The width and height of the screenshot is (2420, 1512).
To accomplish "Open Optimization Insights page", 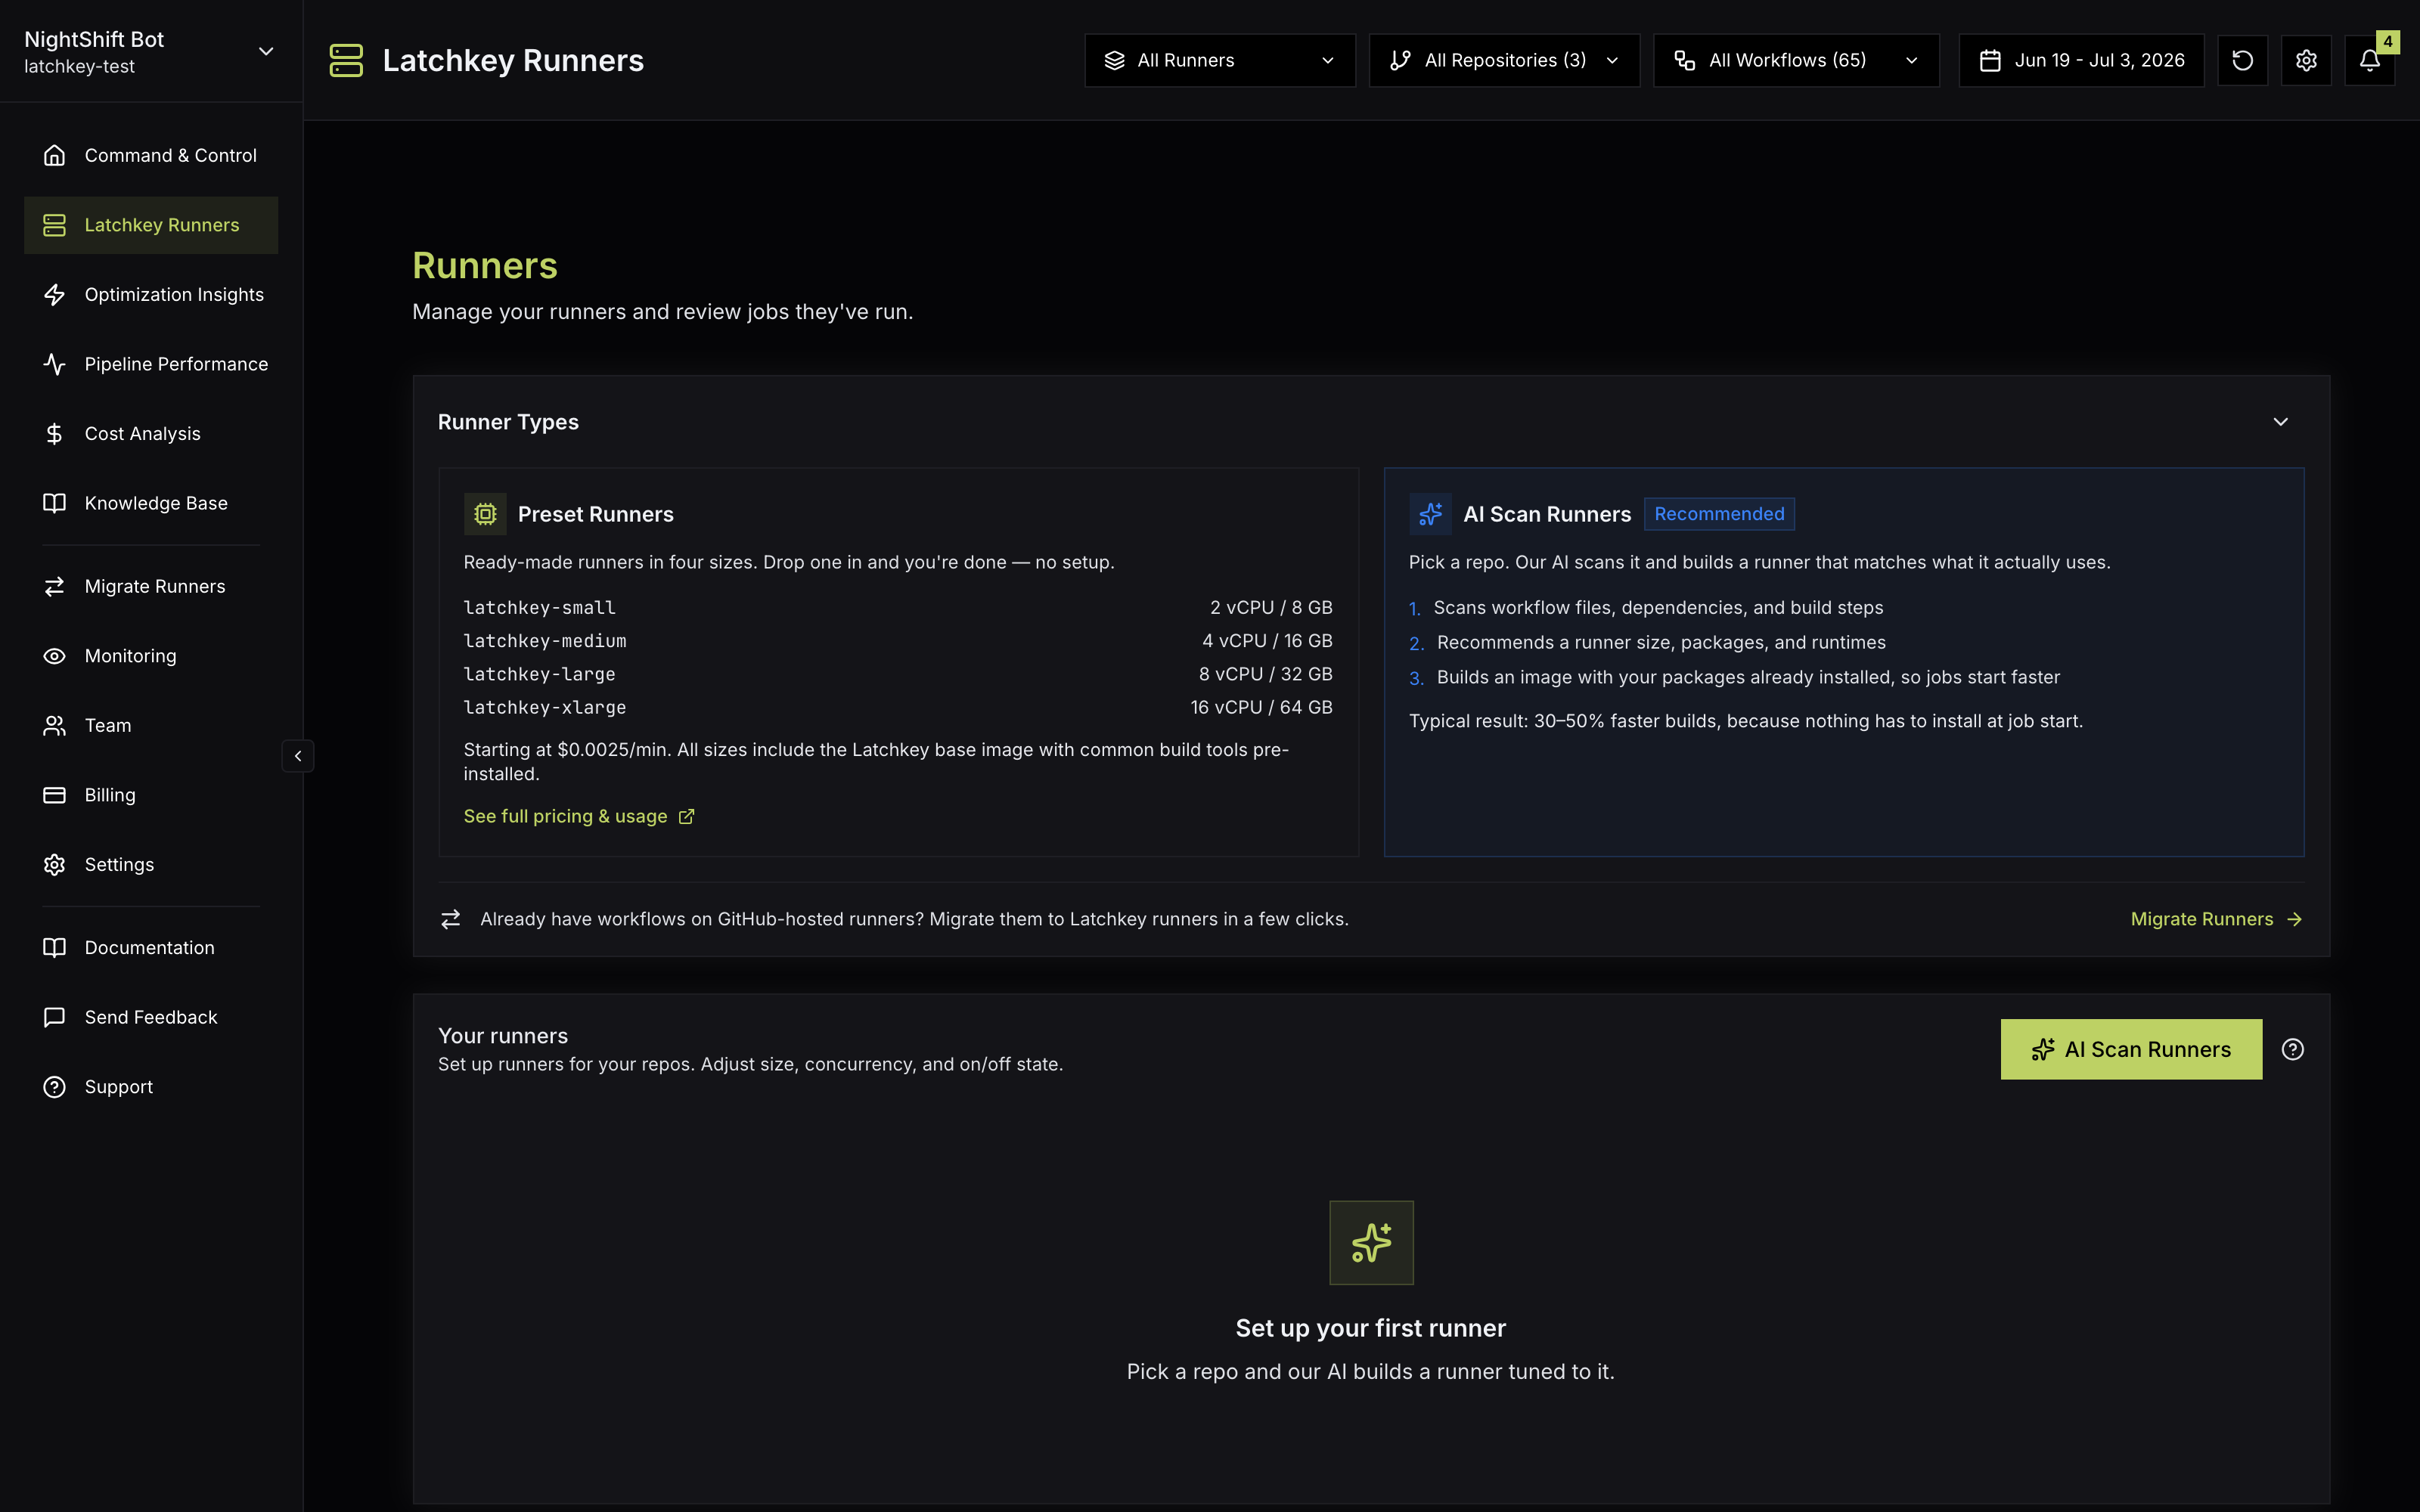I will point(151,294).
